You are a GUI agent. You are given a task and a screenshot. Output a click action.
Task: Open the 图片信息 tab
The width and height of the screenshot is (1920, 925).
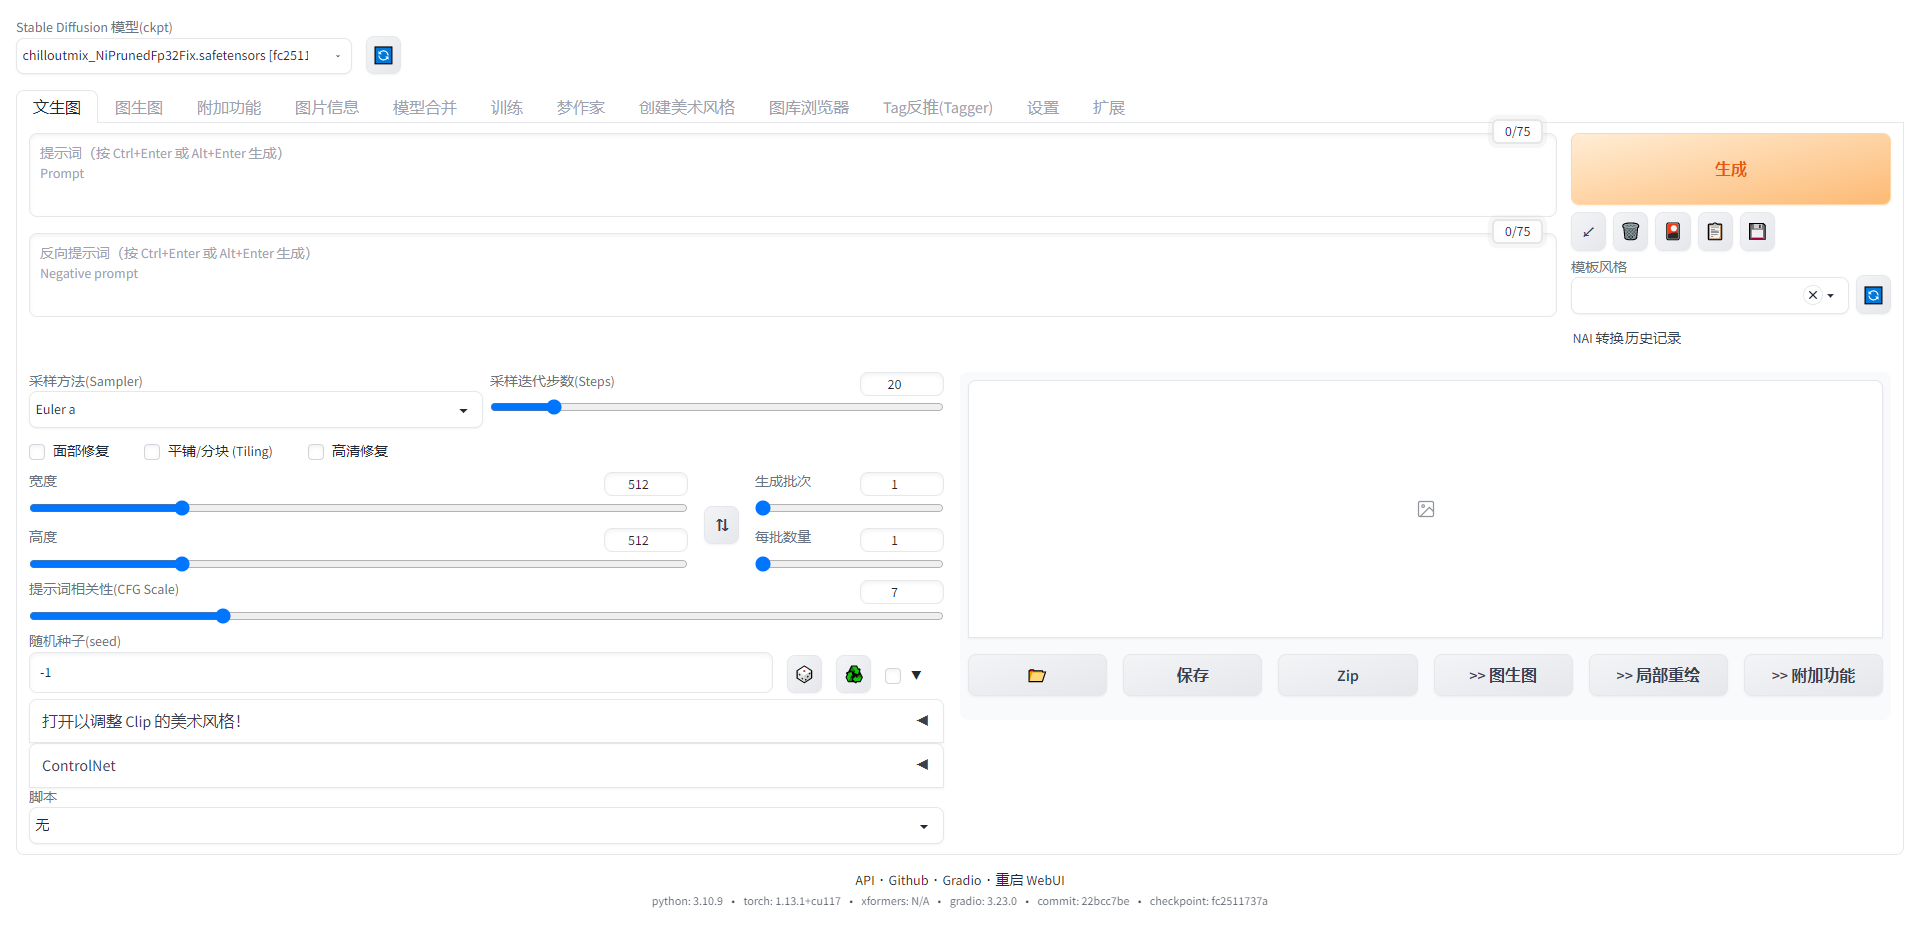(327, 107)
